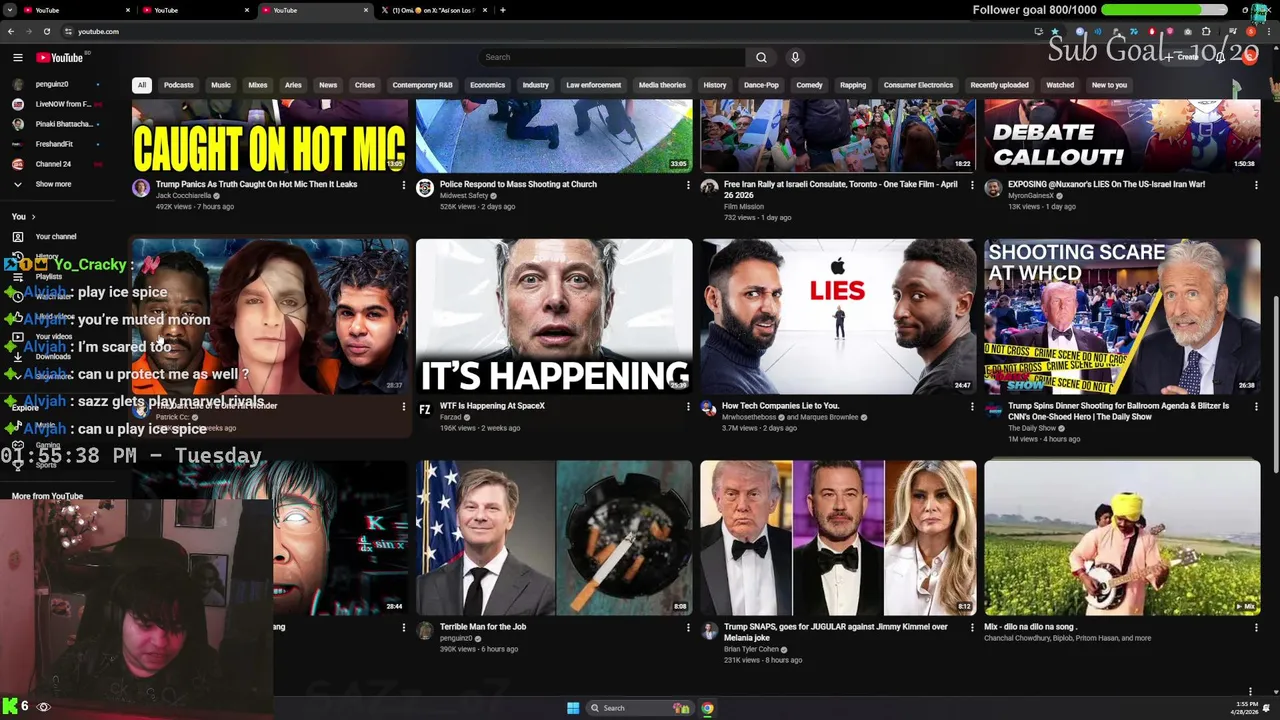Click the browser forward arrow
This screenshot has height=720, width=1280.
pos(28,31)
